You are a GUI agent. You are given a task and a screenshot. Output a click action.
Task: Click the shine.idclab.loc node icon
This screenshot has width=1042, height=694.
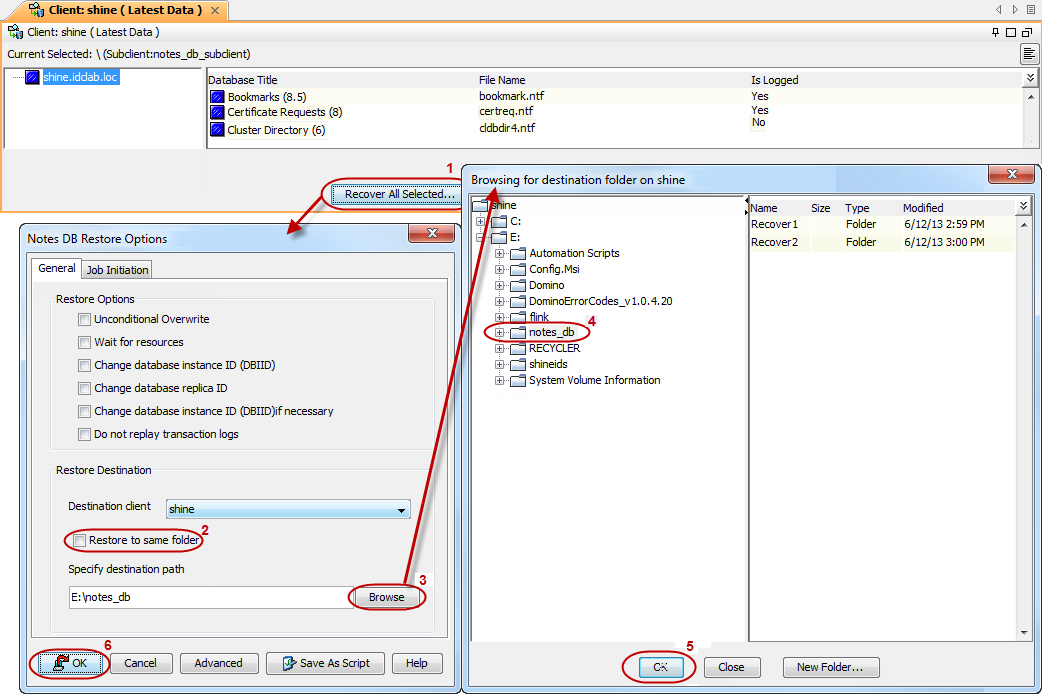click(32, 77)
